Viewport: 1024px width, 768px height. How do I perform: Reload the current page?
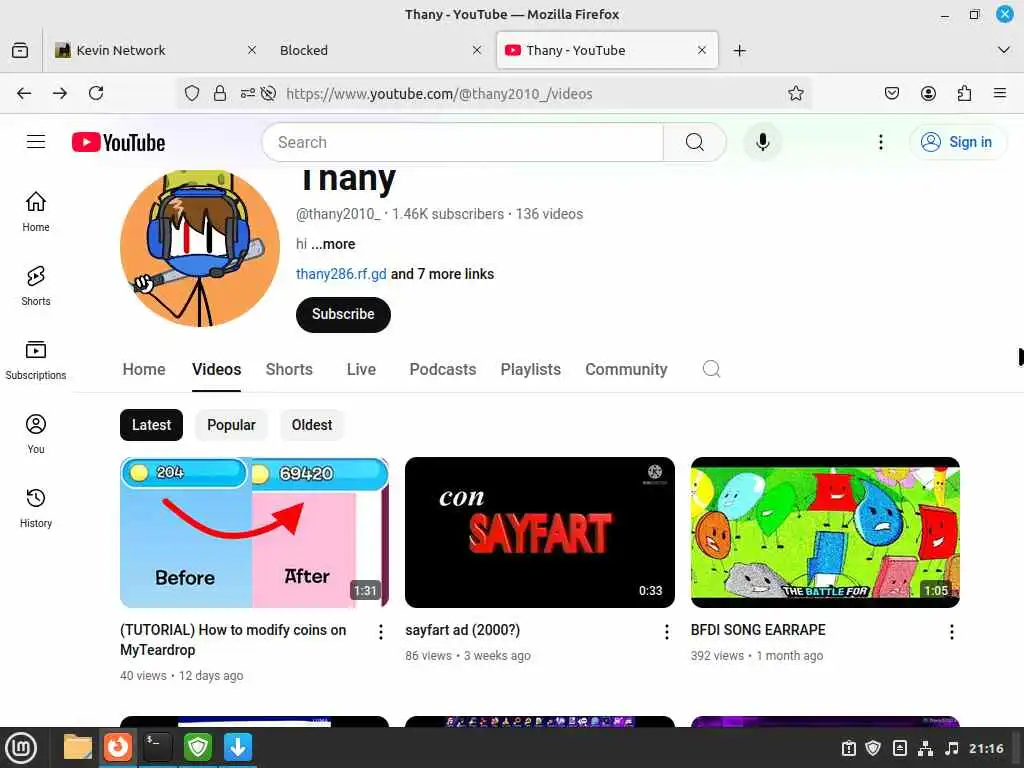(x=96, y=93)
